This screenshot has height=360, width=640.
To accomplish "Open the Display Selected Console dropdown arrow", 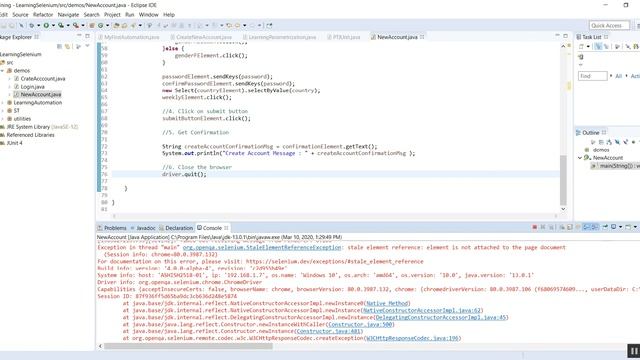I will (620, 227).
